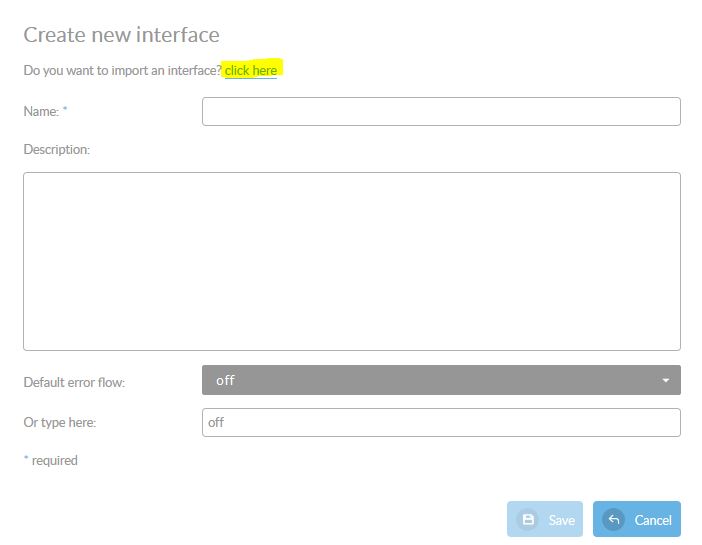Click the 'Create new interface' heading
The height and width of the screenshot is (545, 702).
(x=121, y=35)
